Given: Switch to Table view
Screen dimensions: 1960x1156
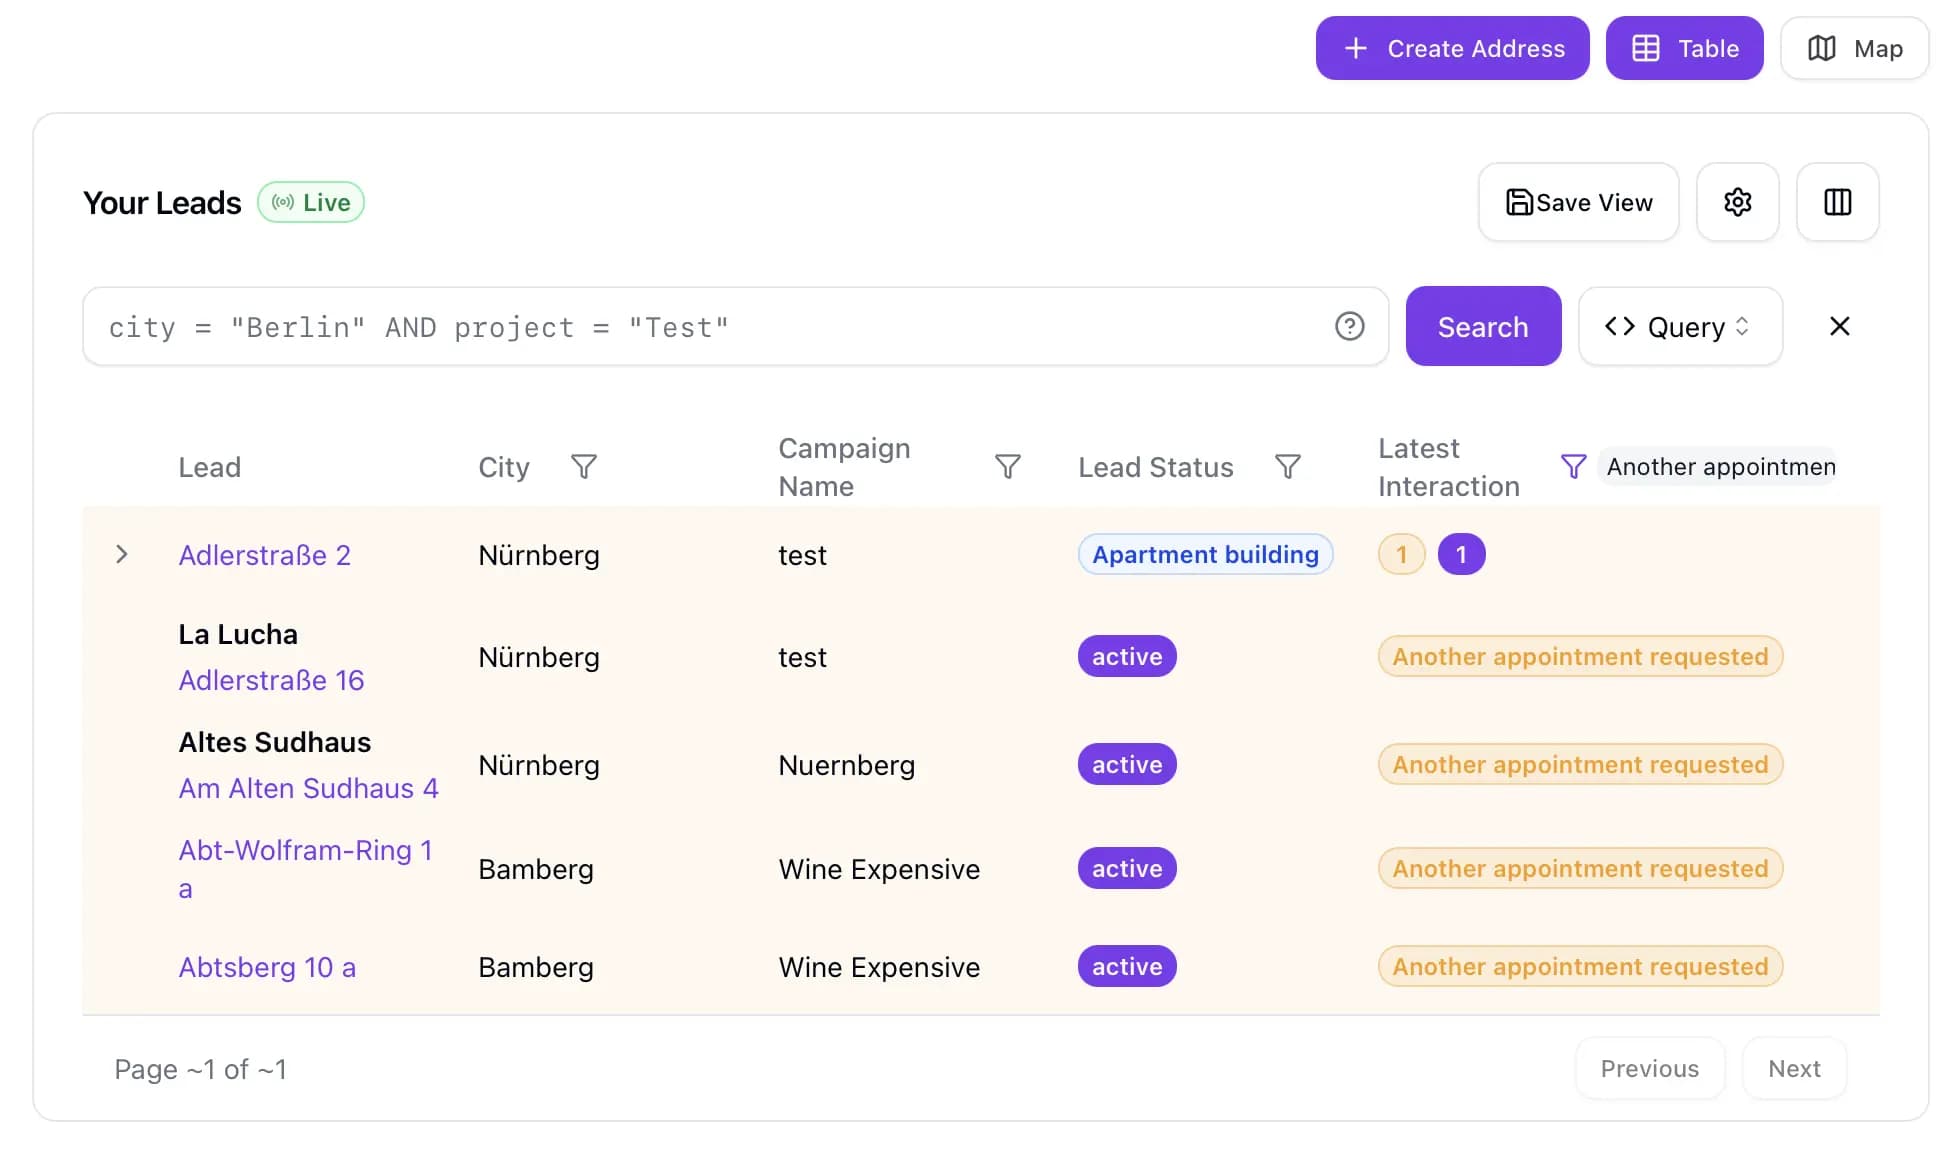Looking at the screenshot, I should (x=1684, y=47).
